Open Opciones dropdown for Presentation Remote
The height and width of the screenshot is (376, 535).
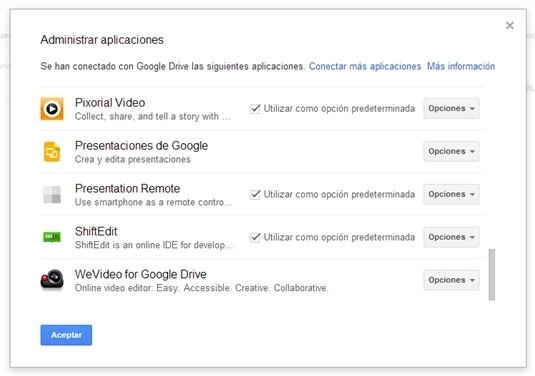point(451,194)
